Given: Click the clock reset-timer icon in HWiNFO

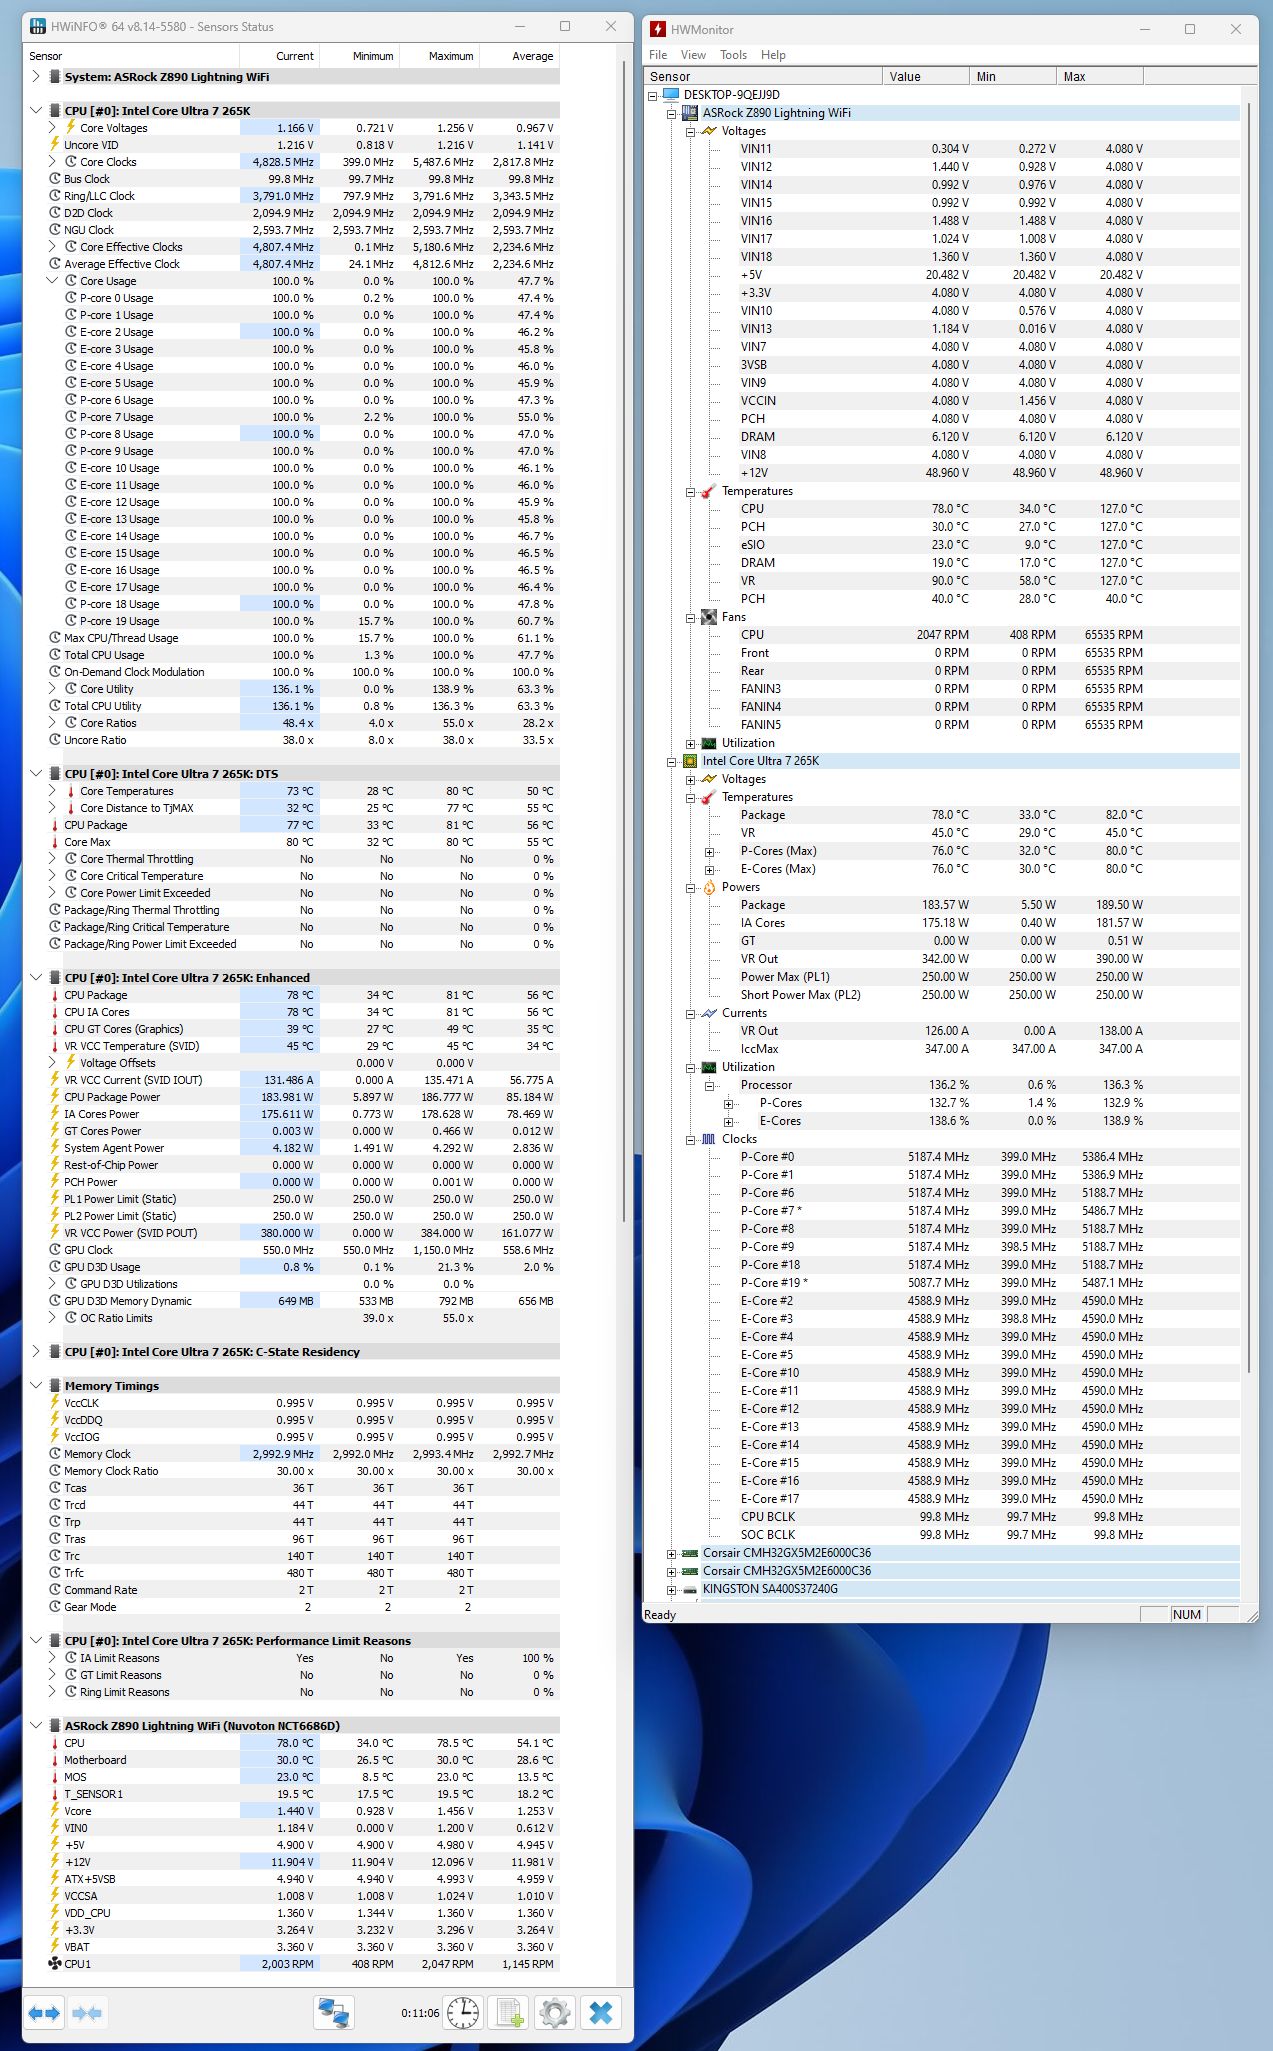Looking at the screenshot, I should click(462, 2012).
